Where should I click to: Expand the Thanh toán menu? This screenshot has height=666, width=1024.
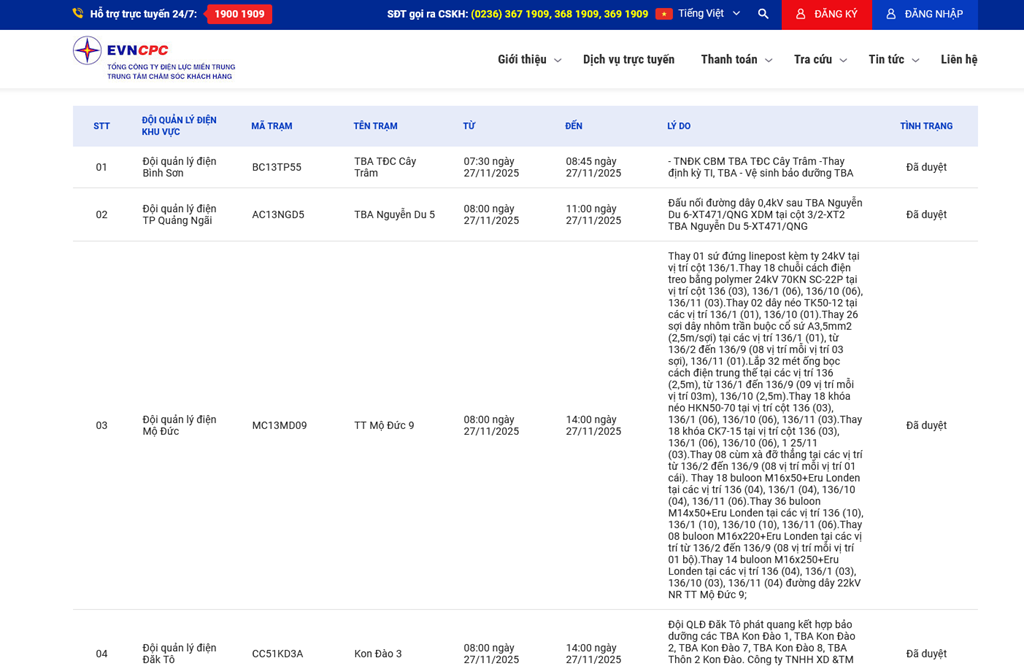coord(736,60)
